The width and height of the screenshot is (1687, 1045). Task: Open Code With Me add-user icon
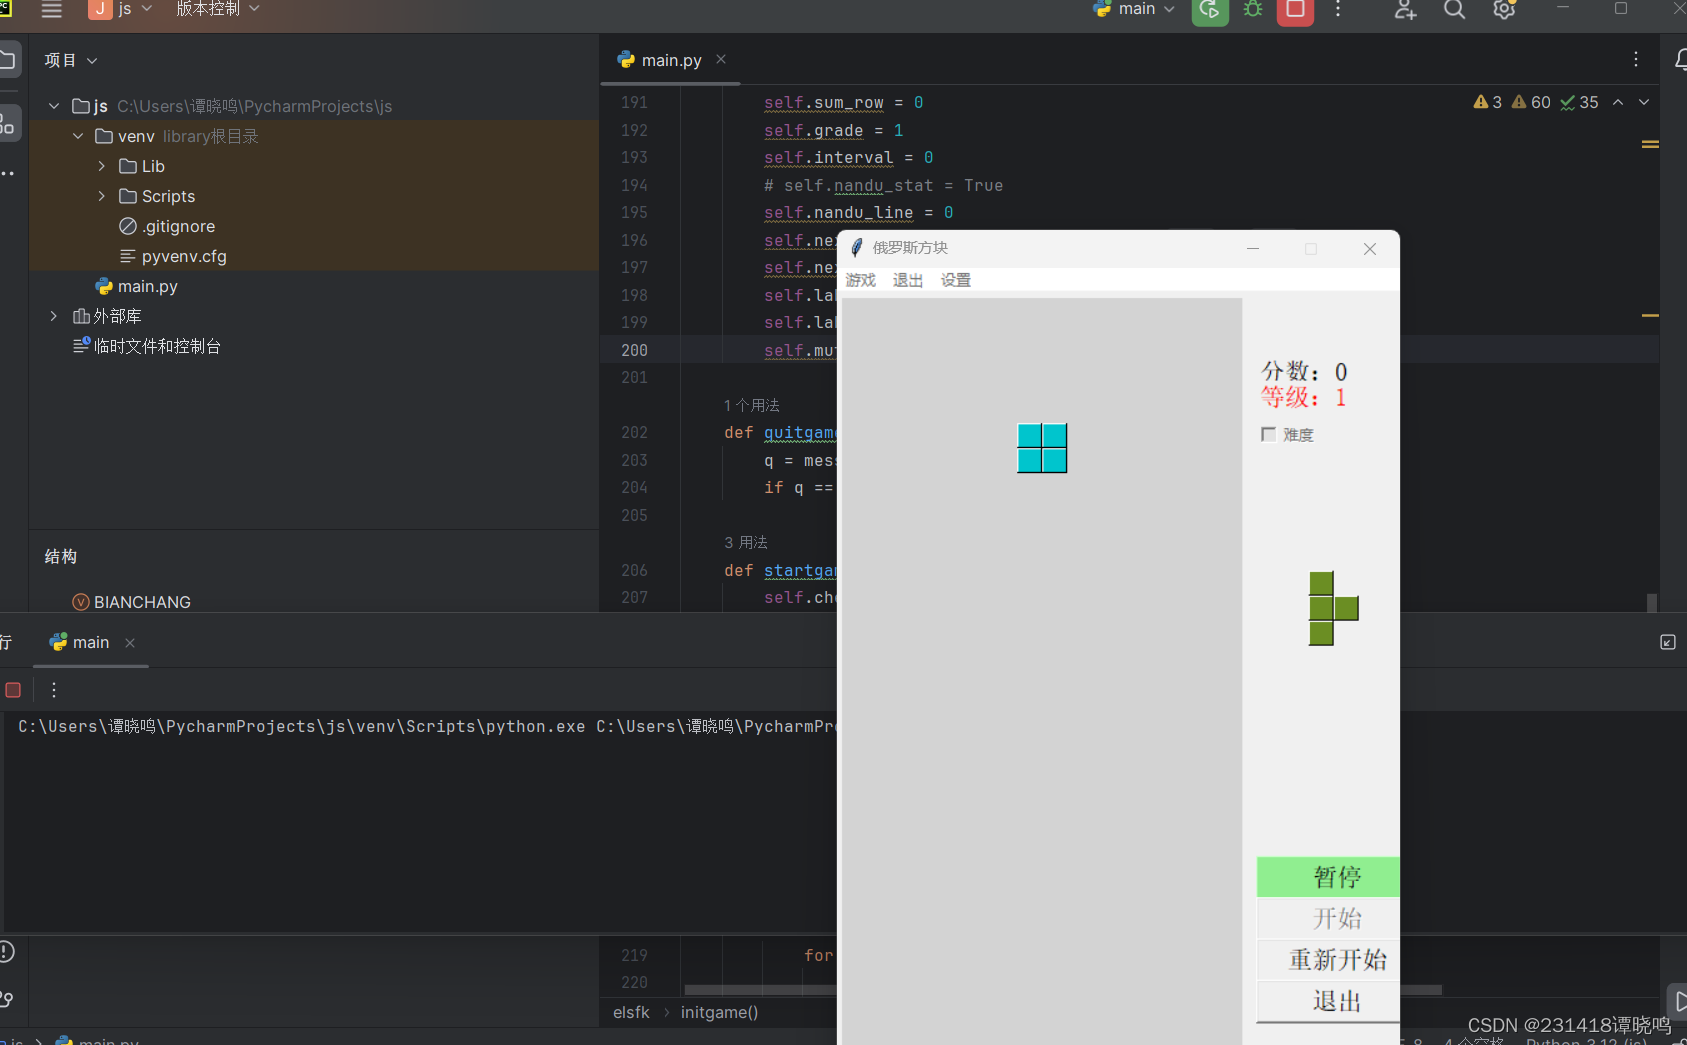[1405, 10]
